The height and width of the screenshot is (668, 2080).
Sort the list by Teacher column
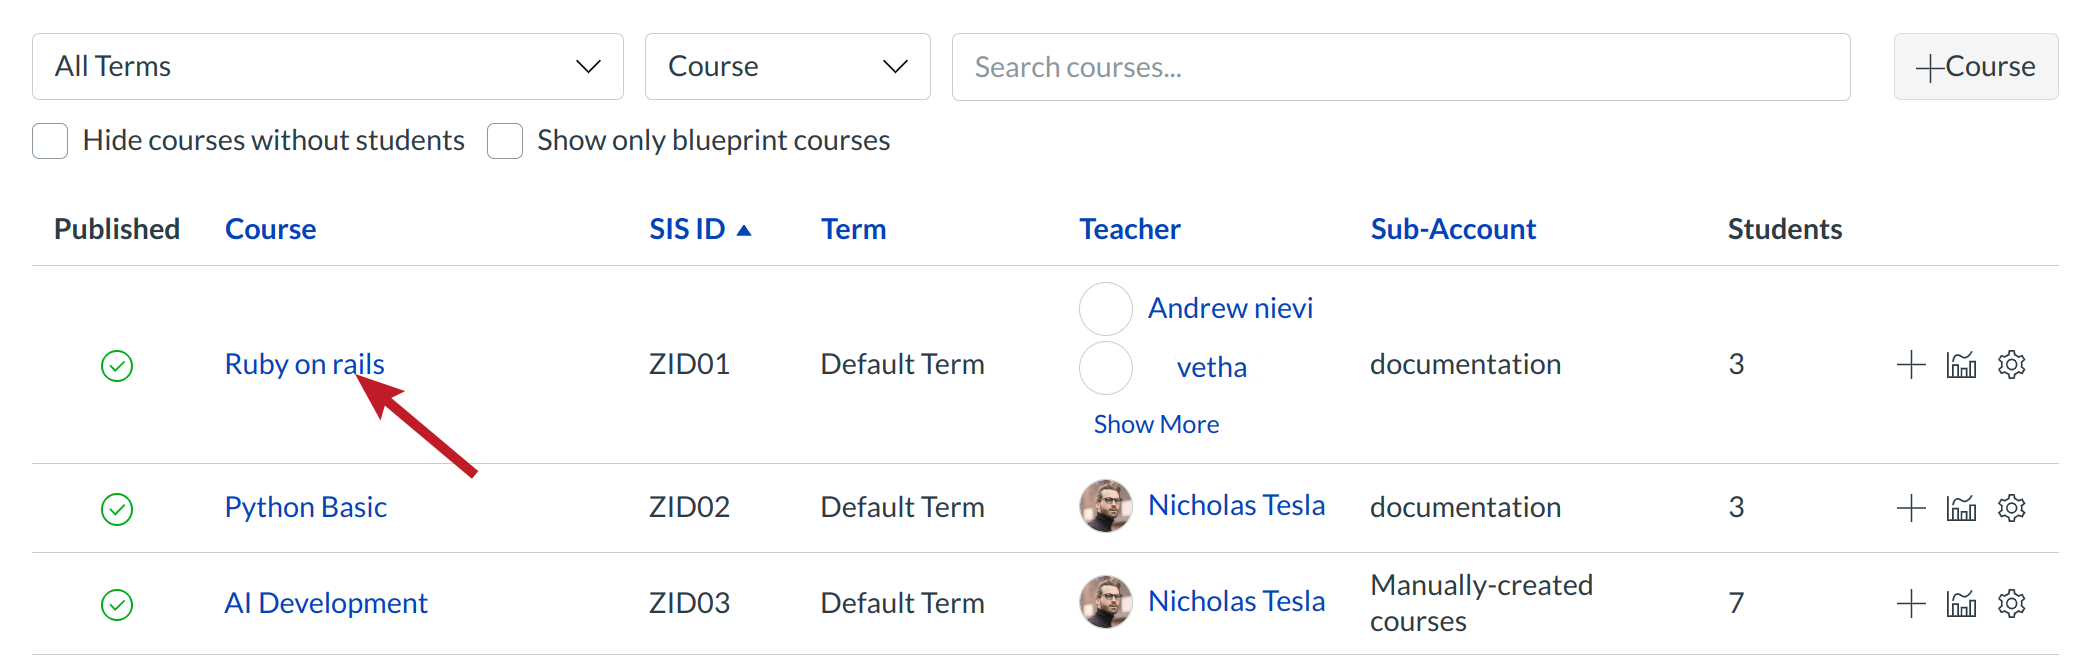click(x=1129, y=230)
